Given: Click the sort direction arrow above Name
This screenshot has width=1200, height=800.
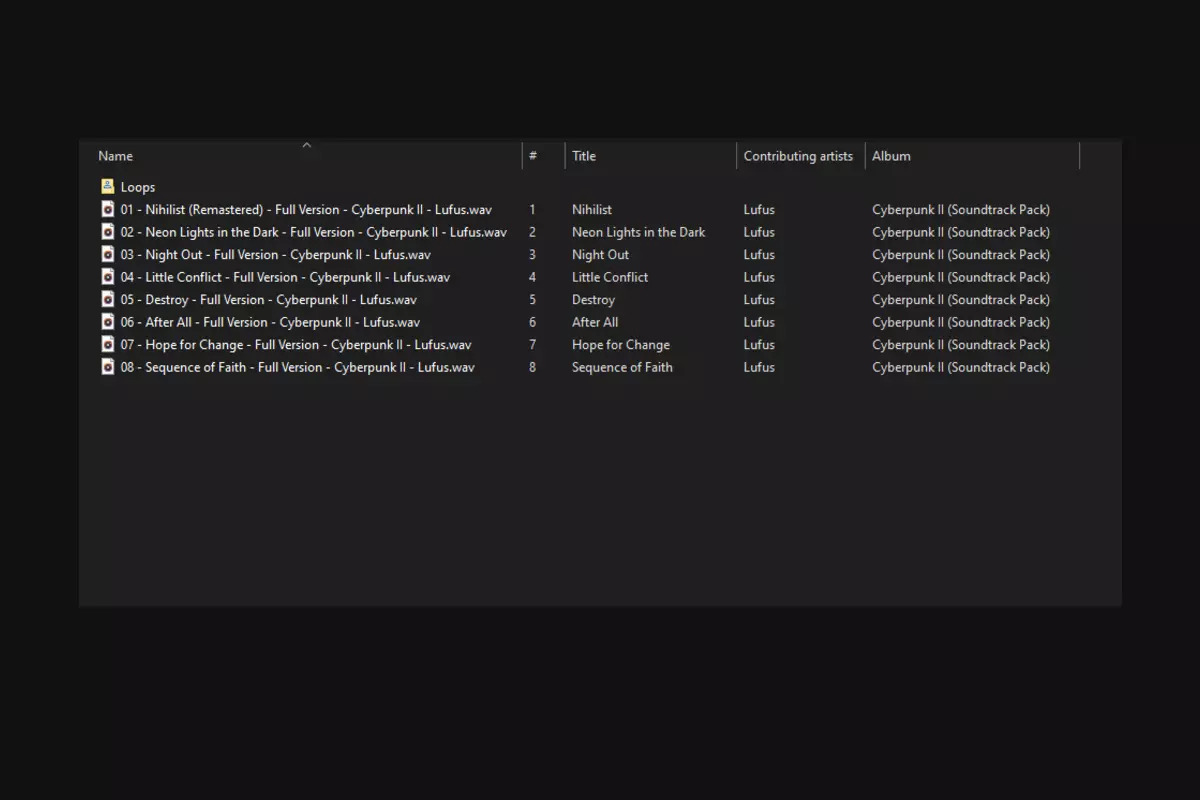Looking at the screenshot, I should click(x=307, y=145).
